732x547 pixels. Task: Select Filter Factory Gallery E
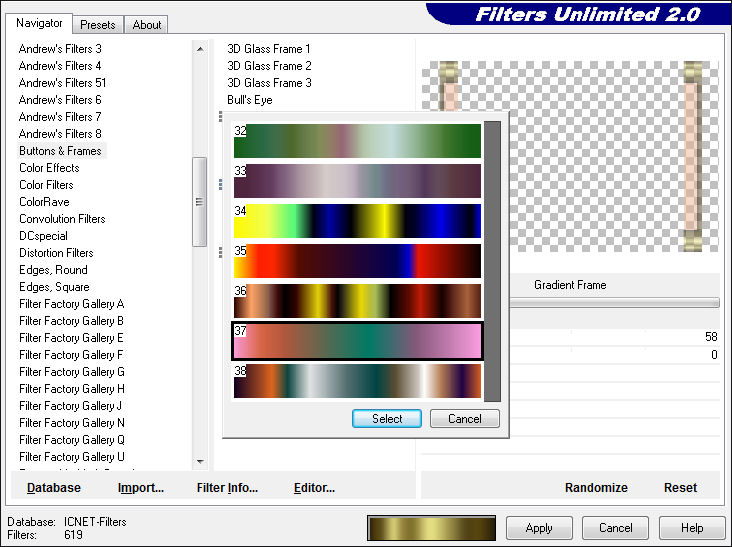71,338
